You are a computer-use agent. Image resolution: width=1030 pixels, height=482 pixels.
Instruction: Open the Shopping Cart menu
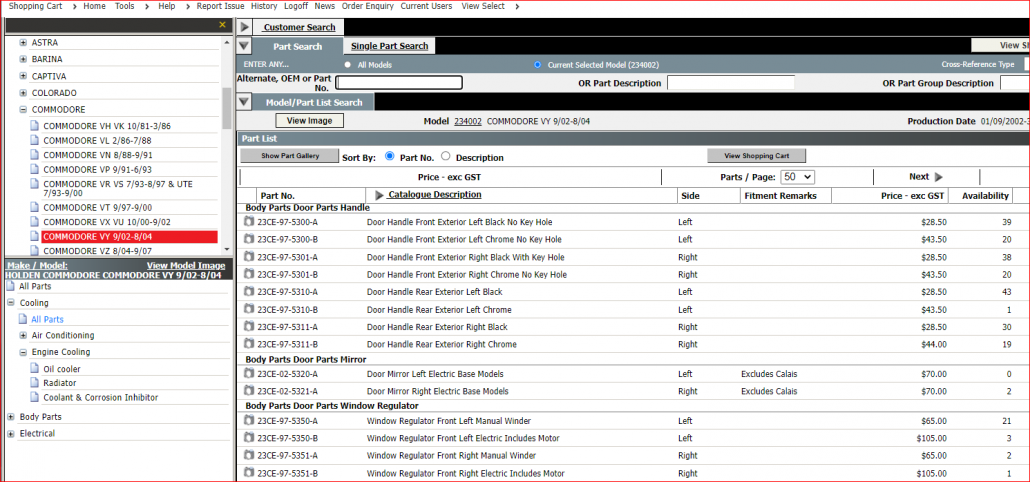(34, 6)
